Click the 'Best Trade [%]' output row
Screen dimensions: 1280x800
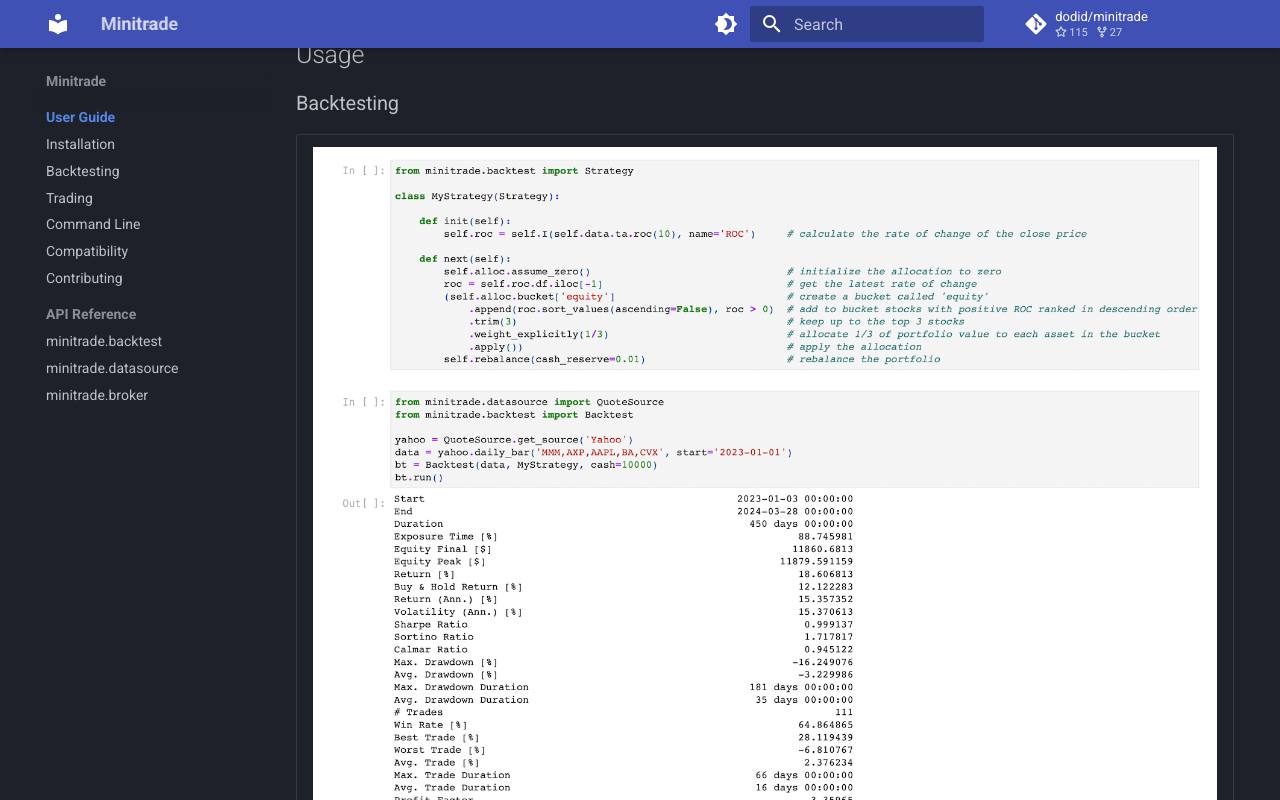(623, 737)
